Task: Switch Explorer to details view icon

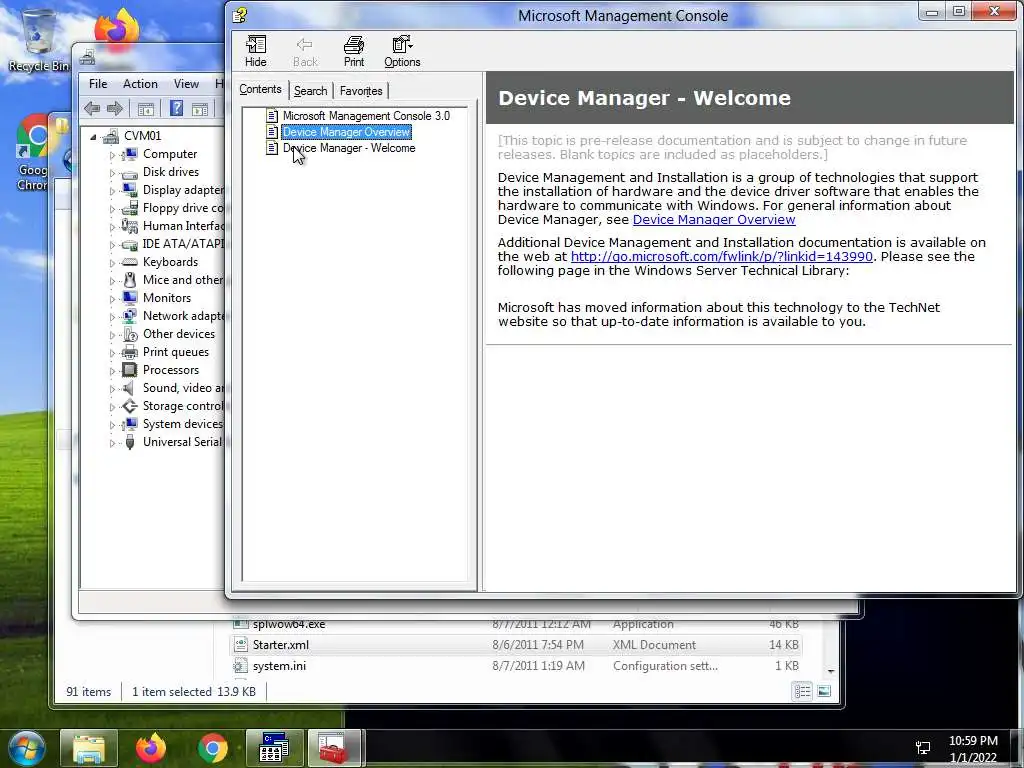Action: coord(803,691)
